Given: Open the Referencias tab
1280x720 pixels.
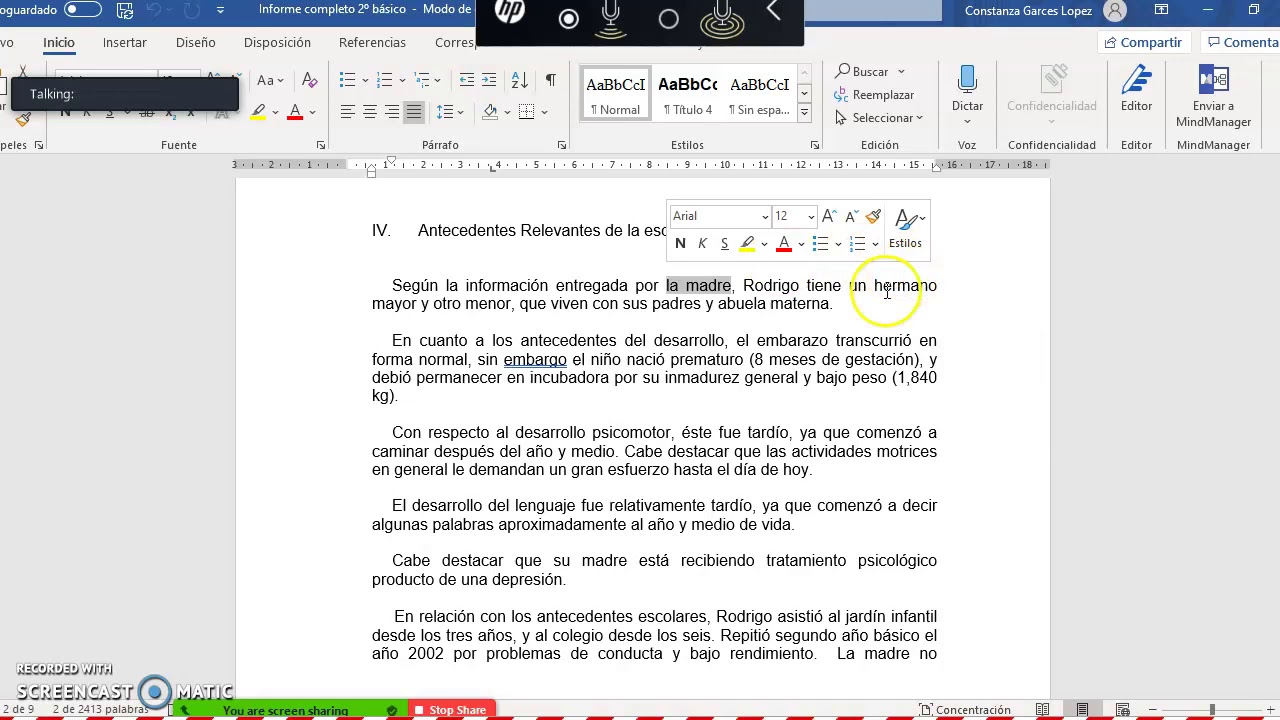Looking at the screenshot, I should pos(372,43).
